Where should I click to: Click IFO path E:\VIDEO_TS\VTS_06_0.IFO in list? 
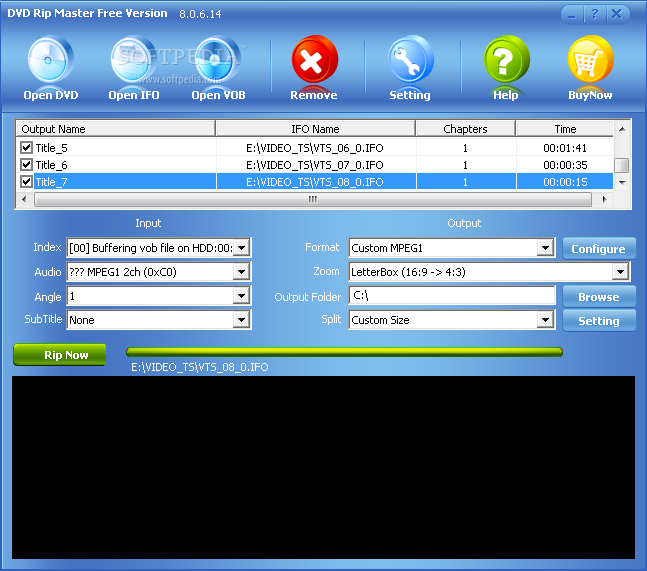[315, 148]
